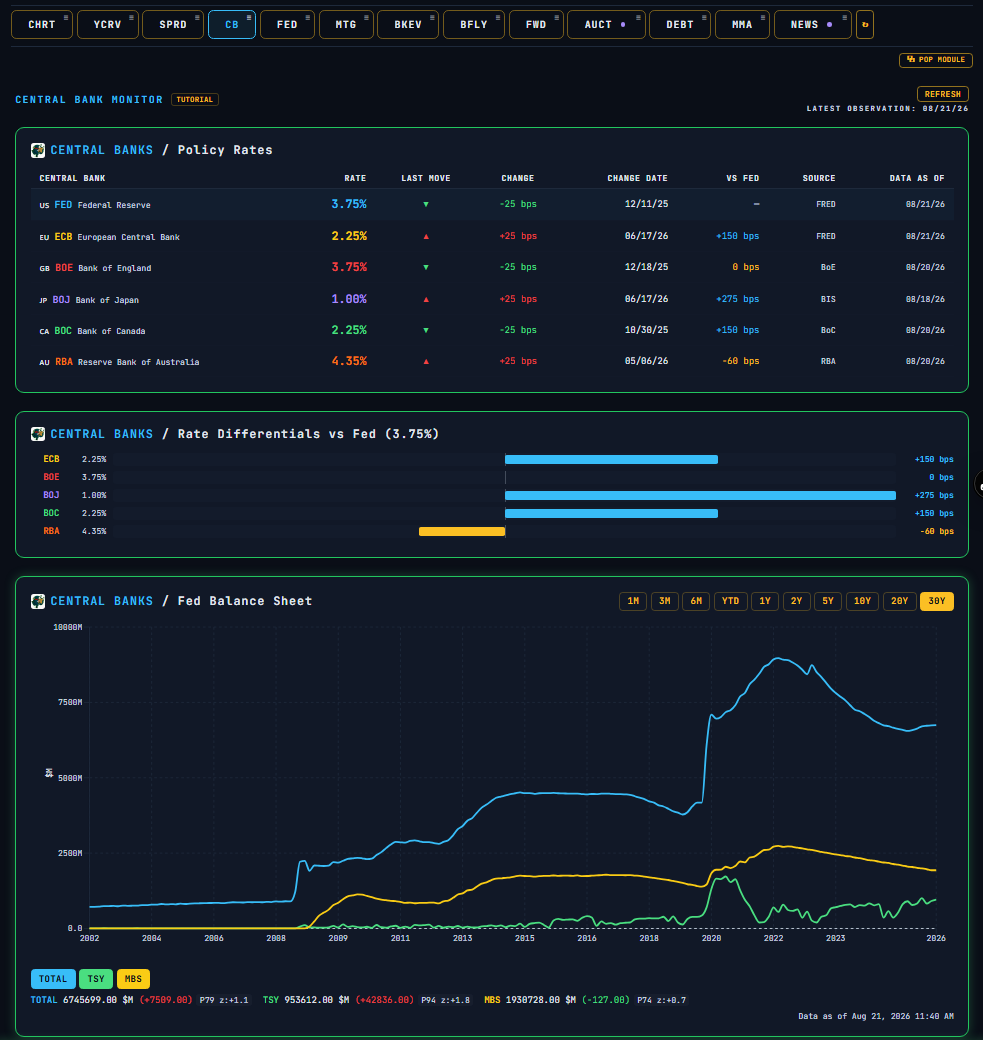The height and width of the screenshot is (1040, 983).
Task: Select the 30Y chart range
Action: click(937, 601)
